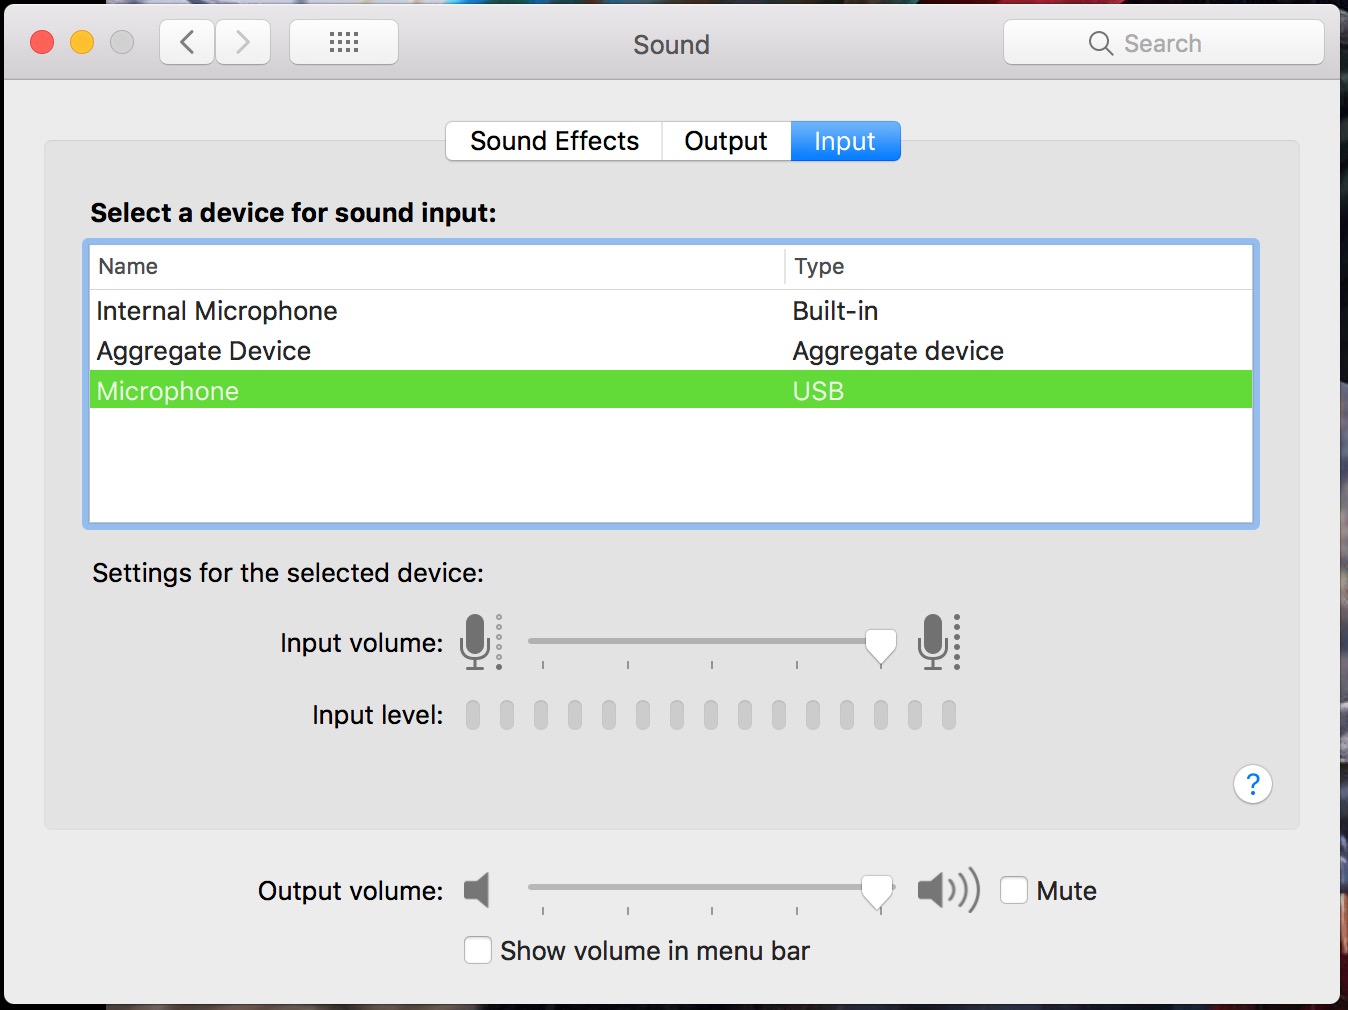This screenshot has width=1348, height=1010.
Task: Switch to the Output tab
Action: [x=725, y=141]
